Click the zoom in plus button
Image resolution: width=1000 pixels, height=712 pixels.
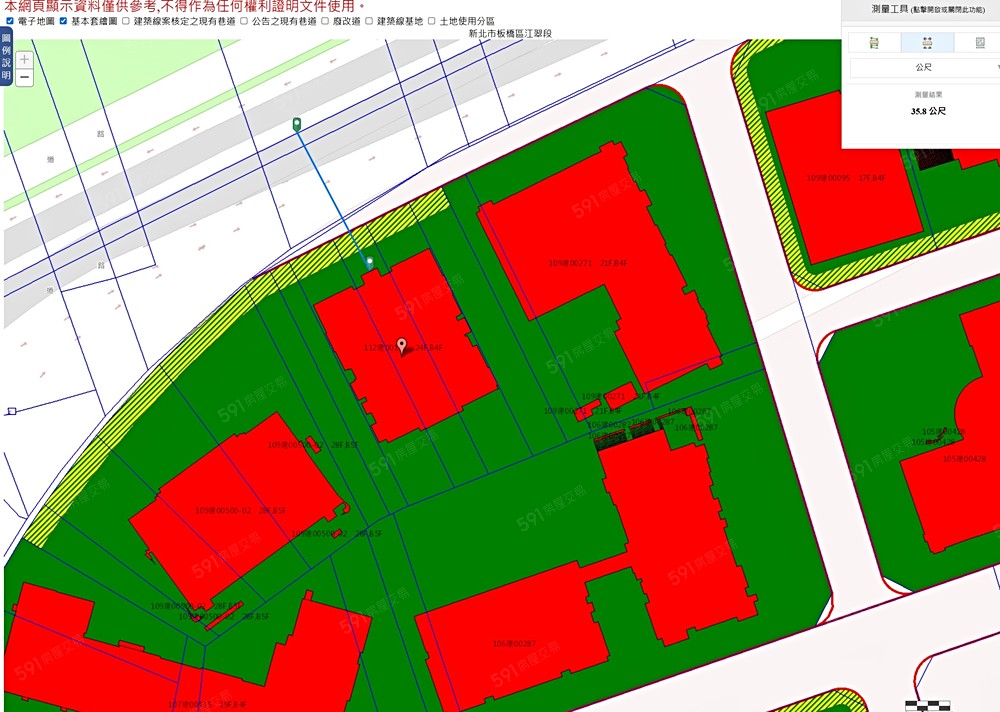click(25, 60)
